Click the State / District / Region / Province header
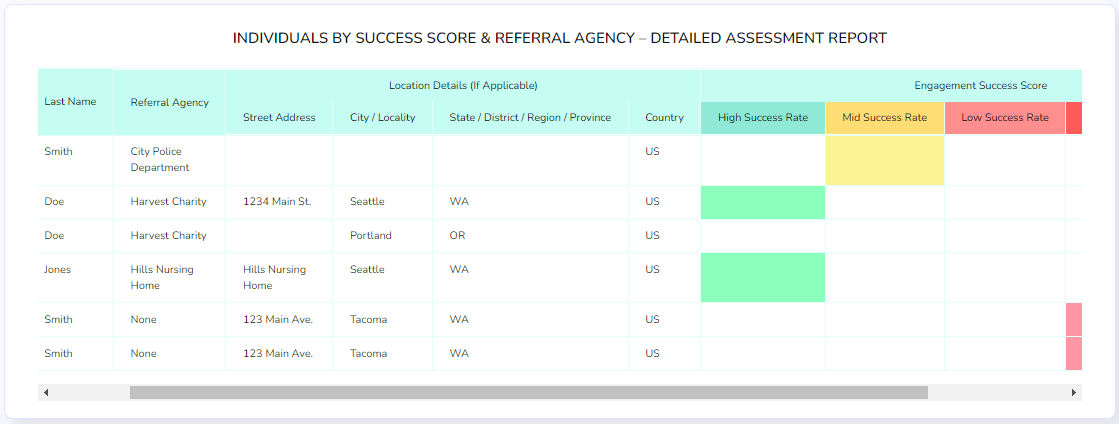This screenshot has height=424, width=1119. tap(530, 118)
